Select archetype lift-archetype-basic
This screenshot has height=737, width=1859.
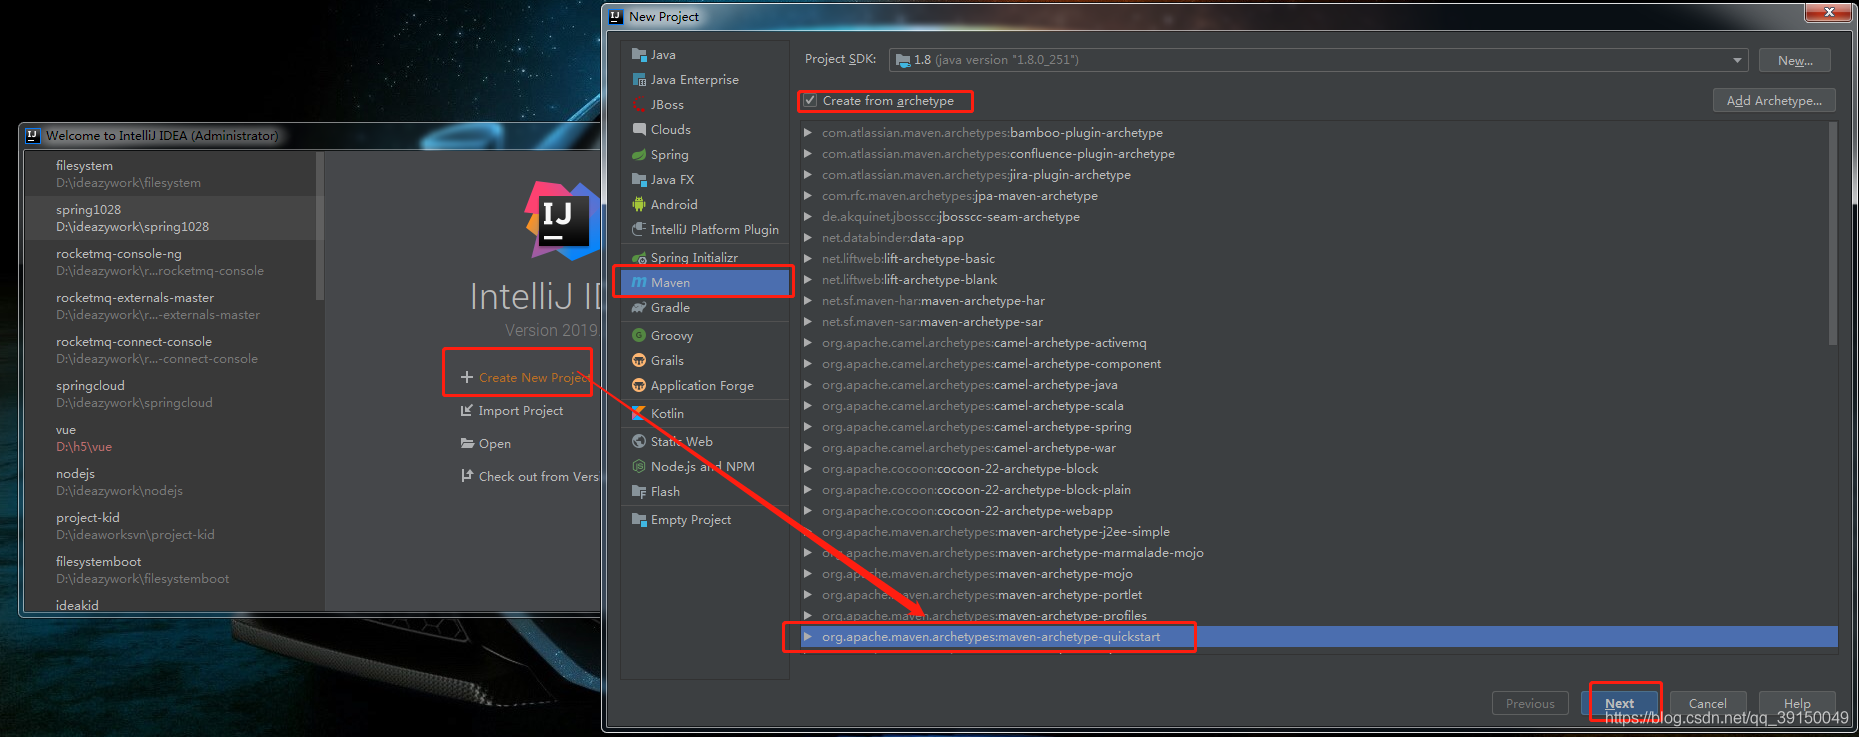(908, 259)
